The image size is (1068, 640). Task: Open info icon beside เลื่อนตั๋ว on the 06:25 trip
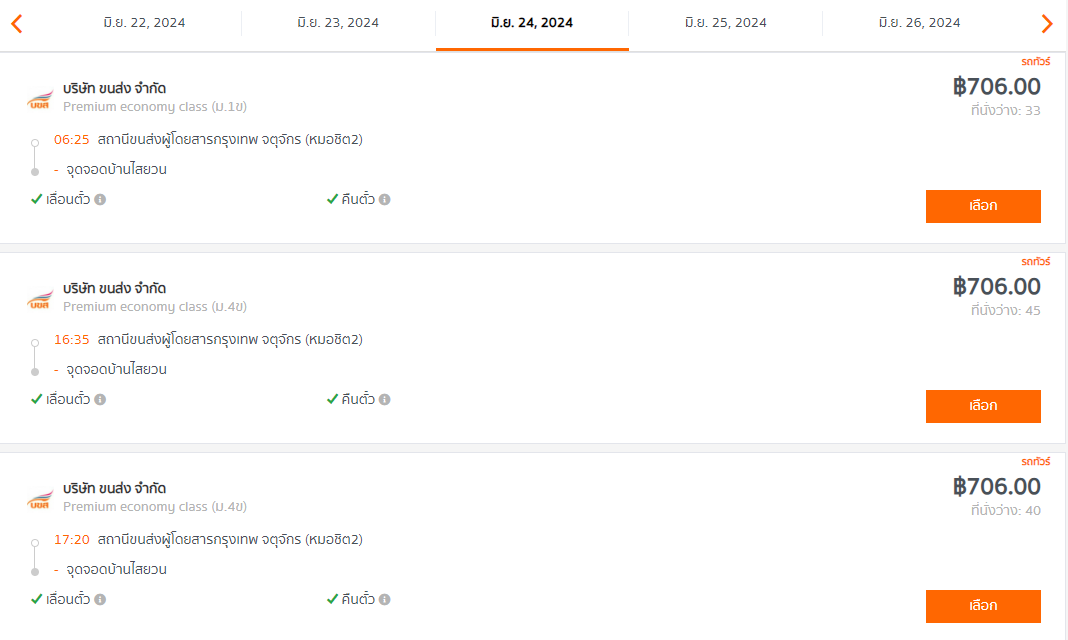pyautogui.click(x=100, y=199)
